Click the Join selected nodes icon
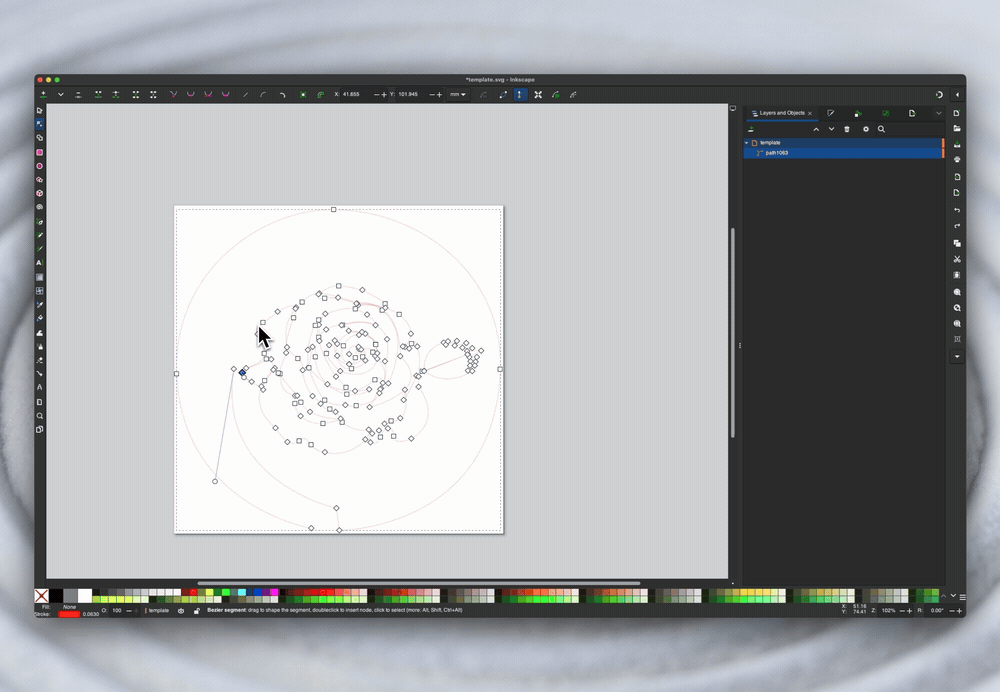The height and width of the screenshot is (692, 1000). click(98, 94)
